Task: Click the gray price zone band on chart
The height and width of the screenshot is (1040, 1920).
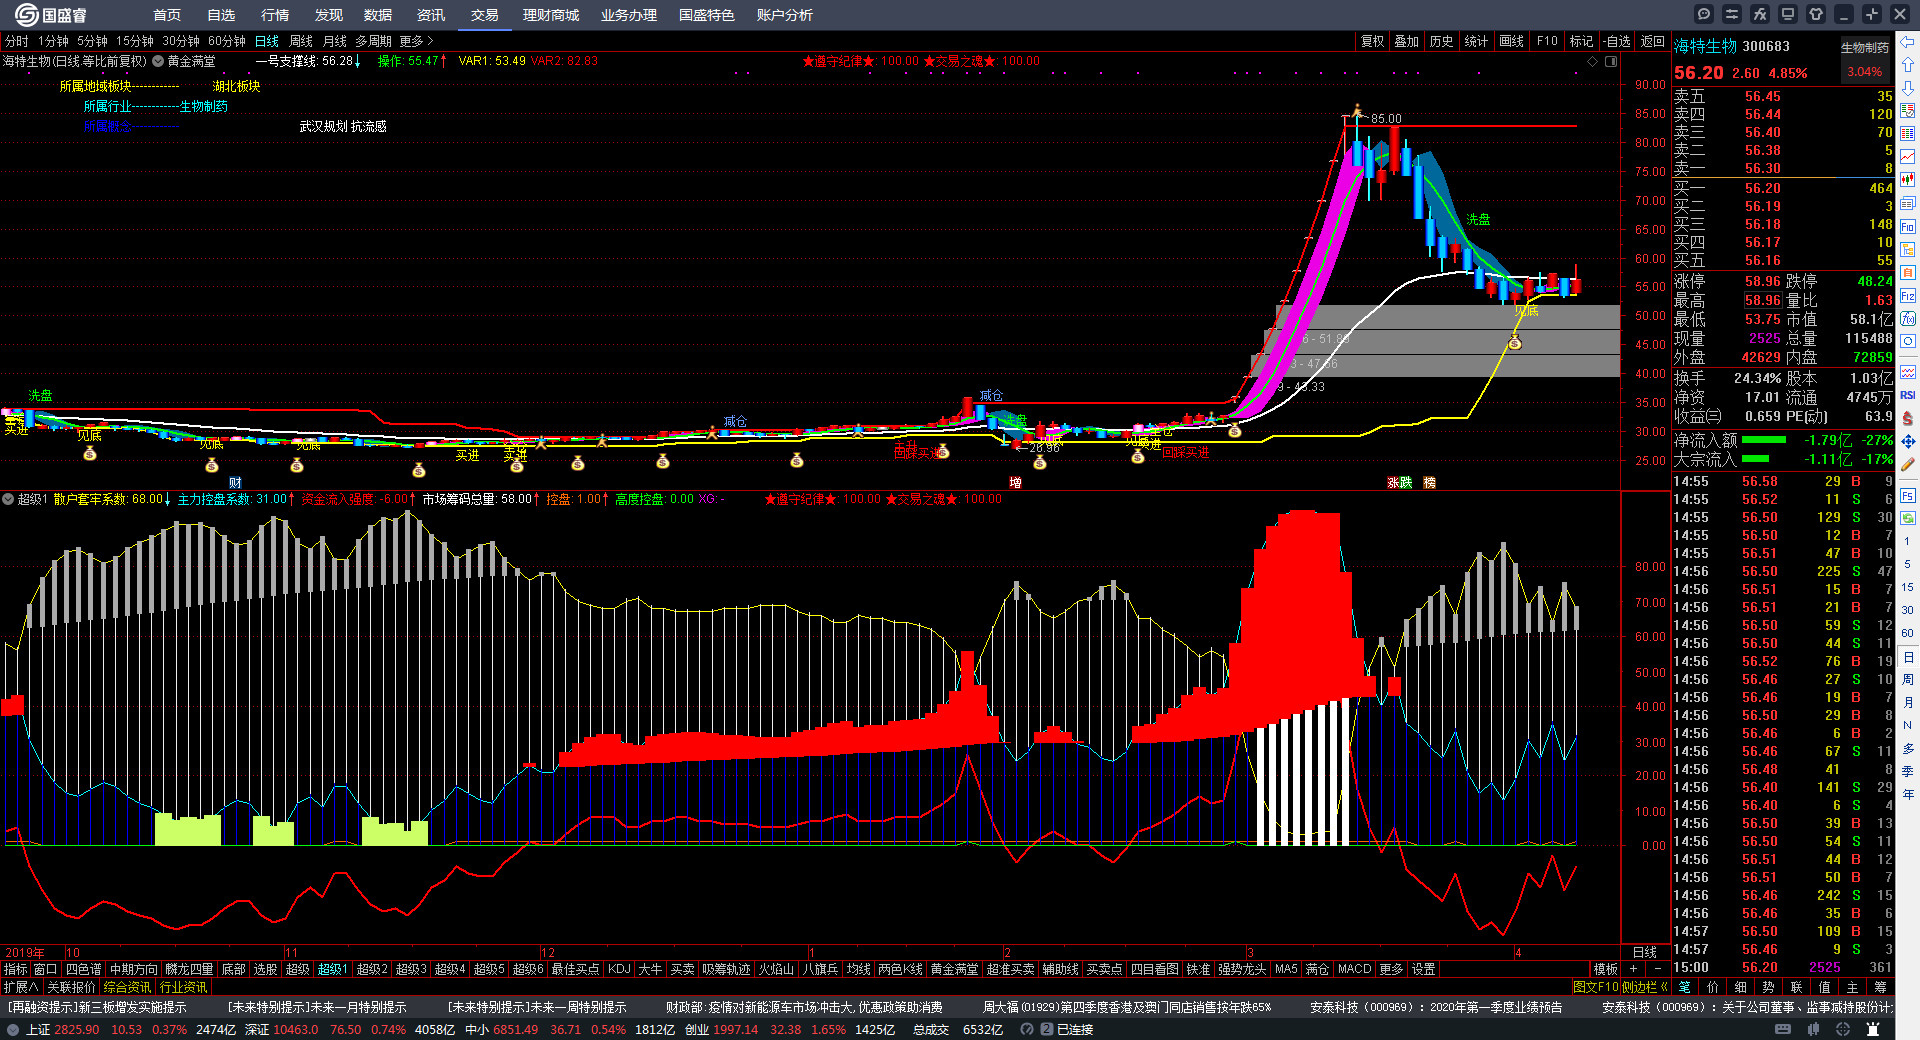Action: 1450,340
